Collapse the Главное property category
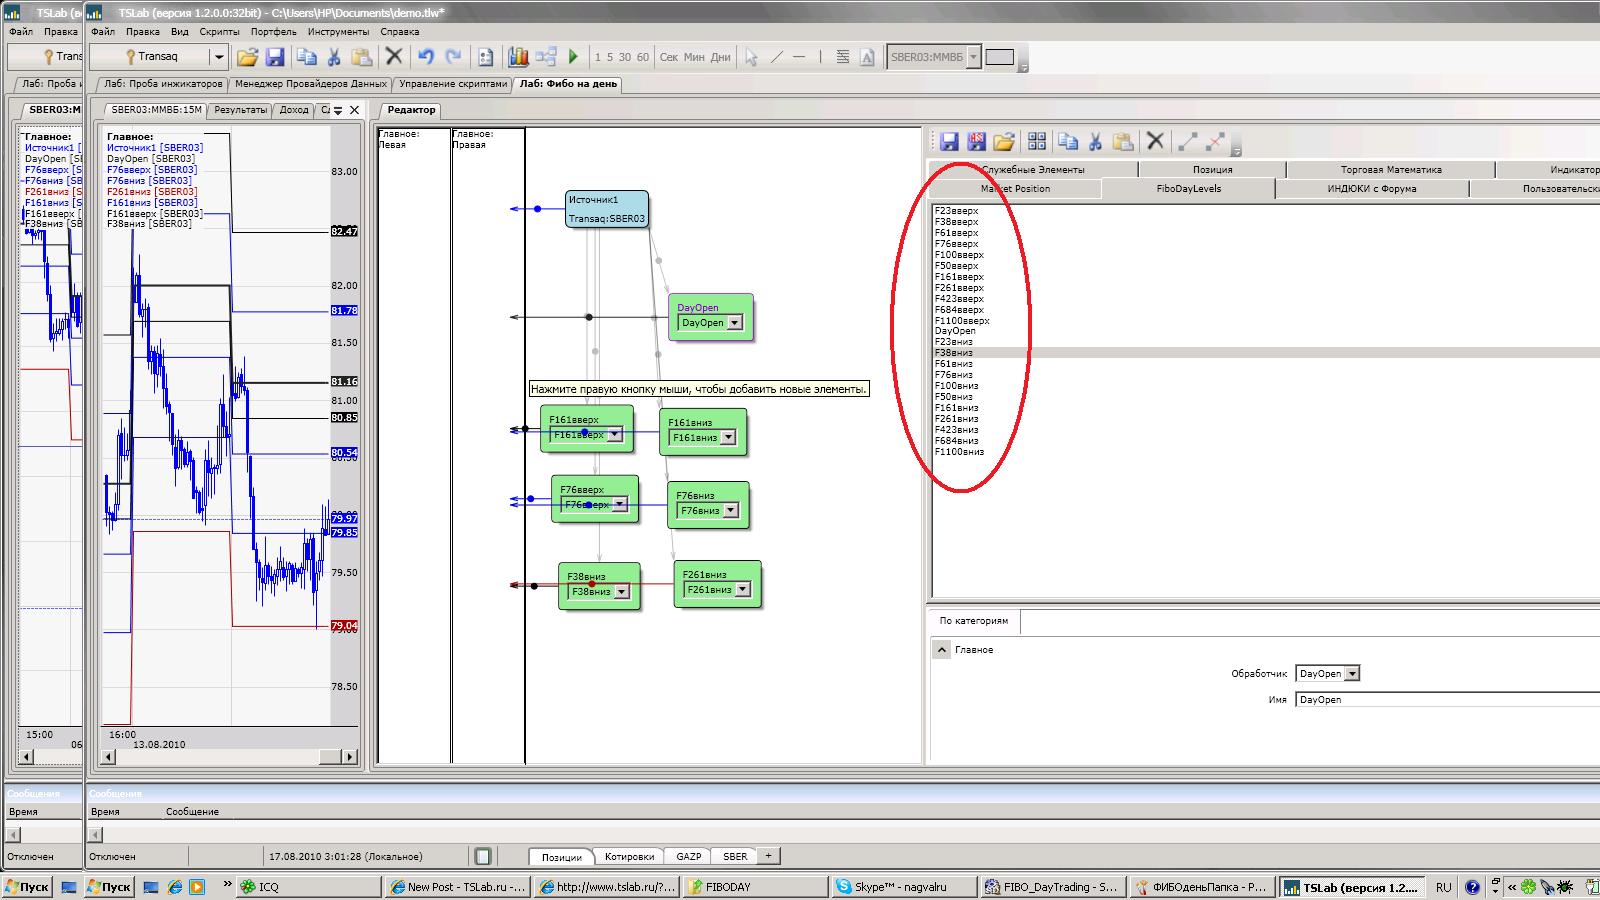1600x900 pixels. point(941,650)
